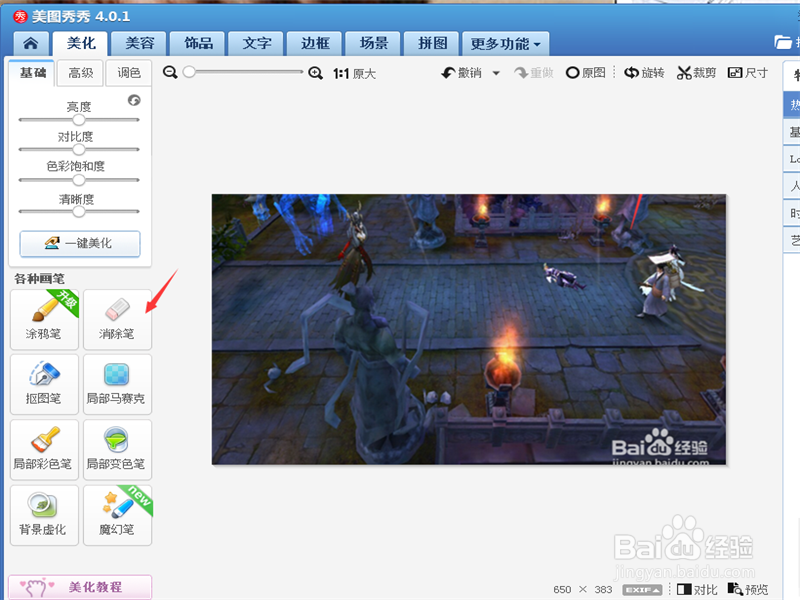Open the 文字 tab
800x600 pixels.
[257, 43]
